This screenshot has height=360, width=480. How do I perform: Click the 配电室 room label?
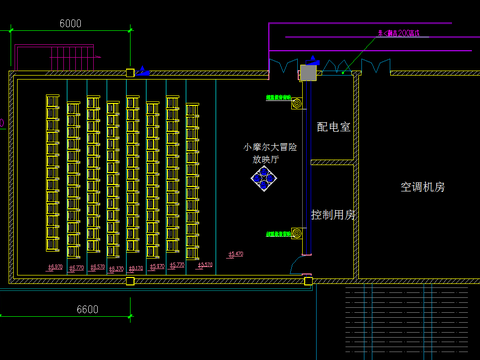tap(333, 127)
